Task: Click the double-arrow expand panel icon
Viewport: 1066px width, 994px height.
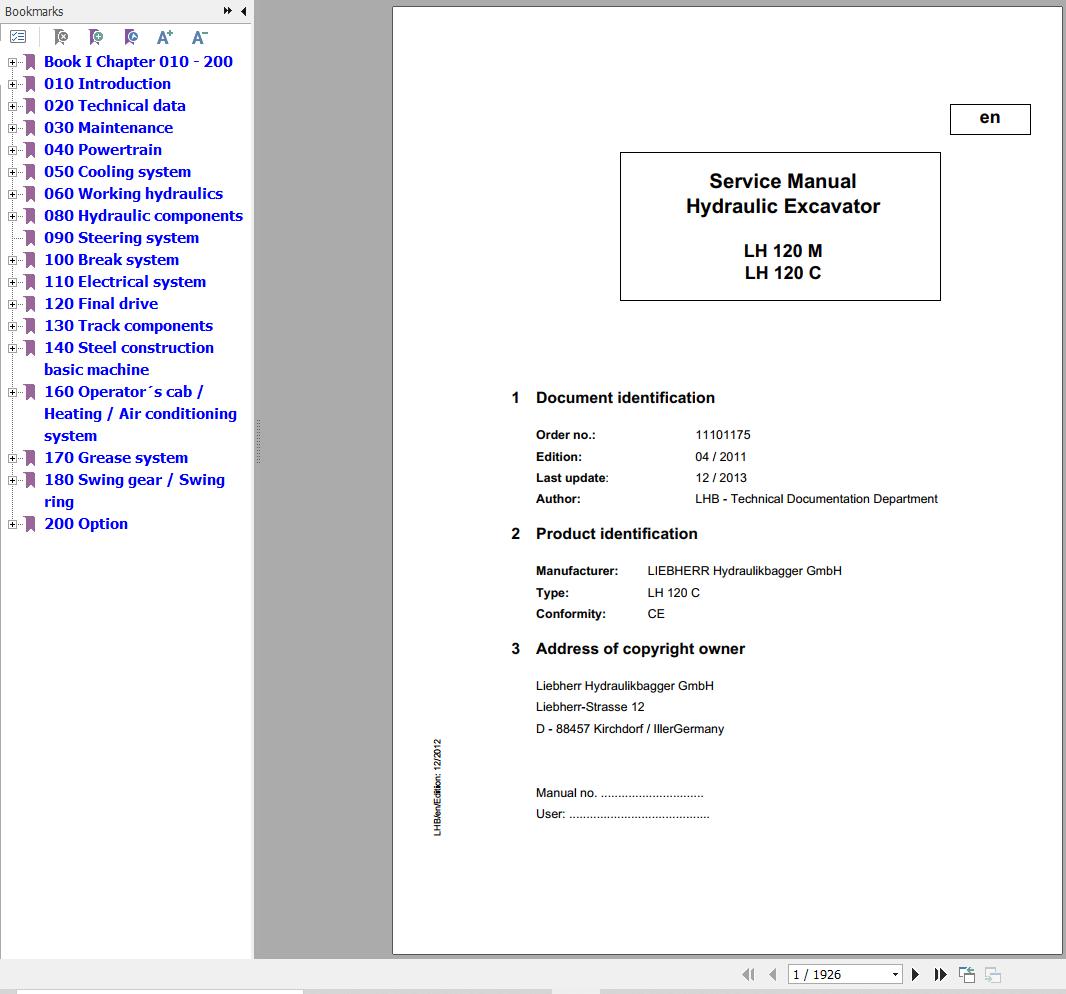Action: coord(228,11)
